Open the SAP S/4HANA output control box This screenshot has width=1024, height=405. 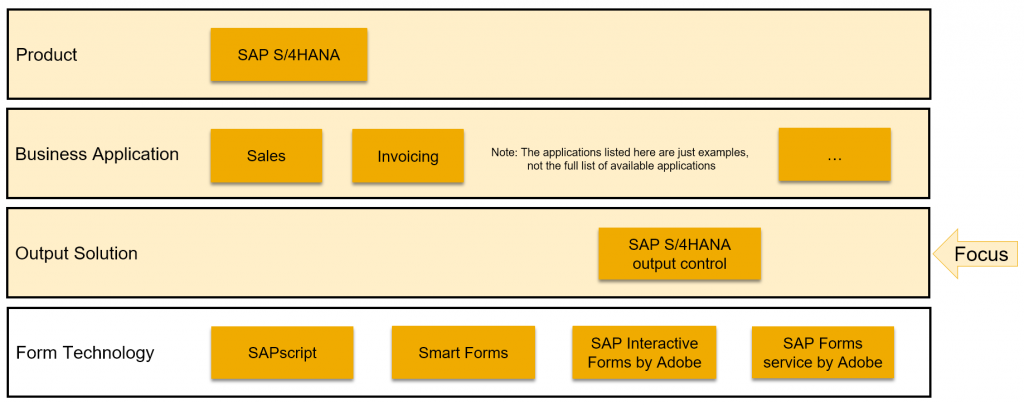pos(680,254)
